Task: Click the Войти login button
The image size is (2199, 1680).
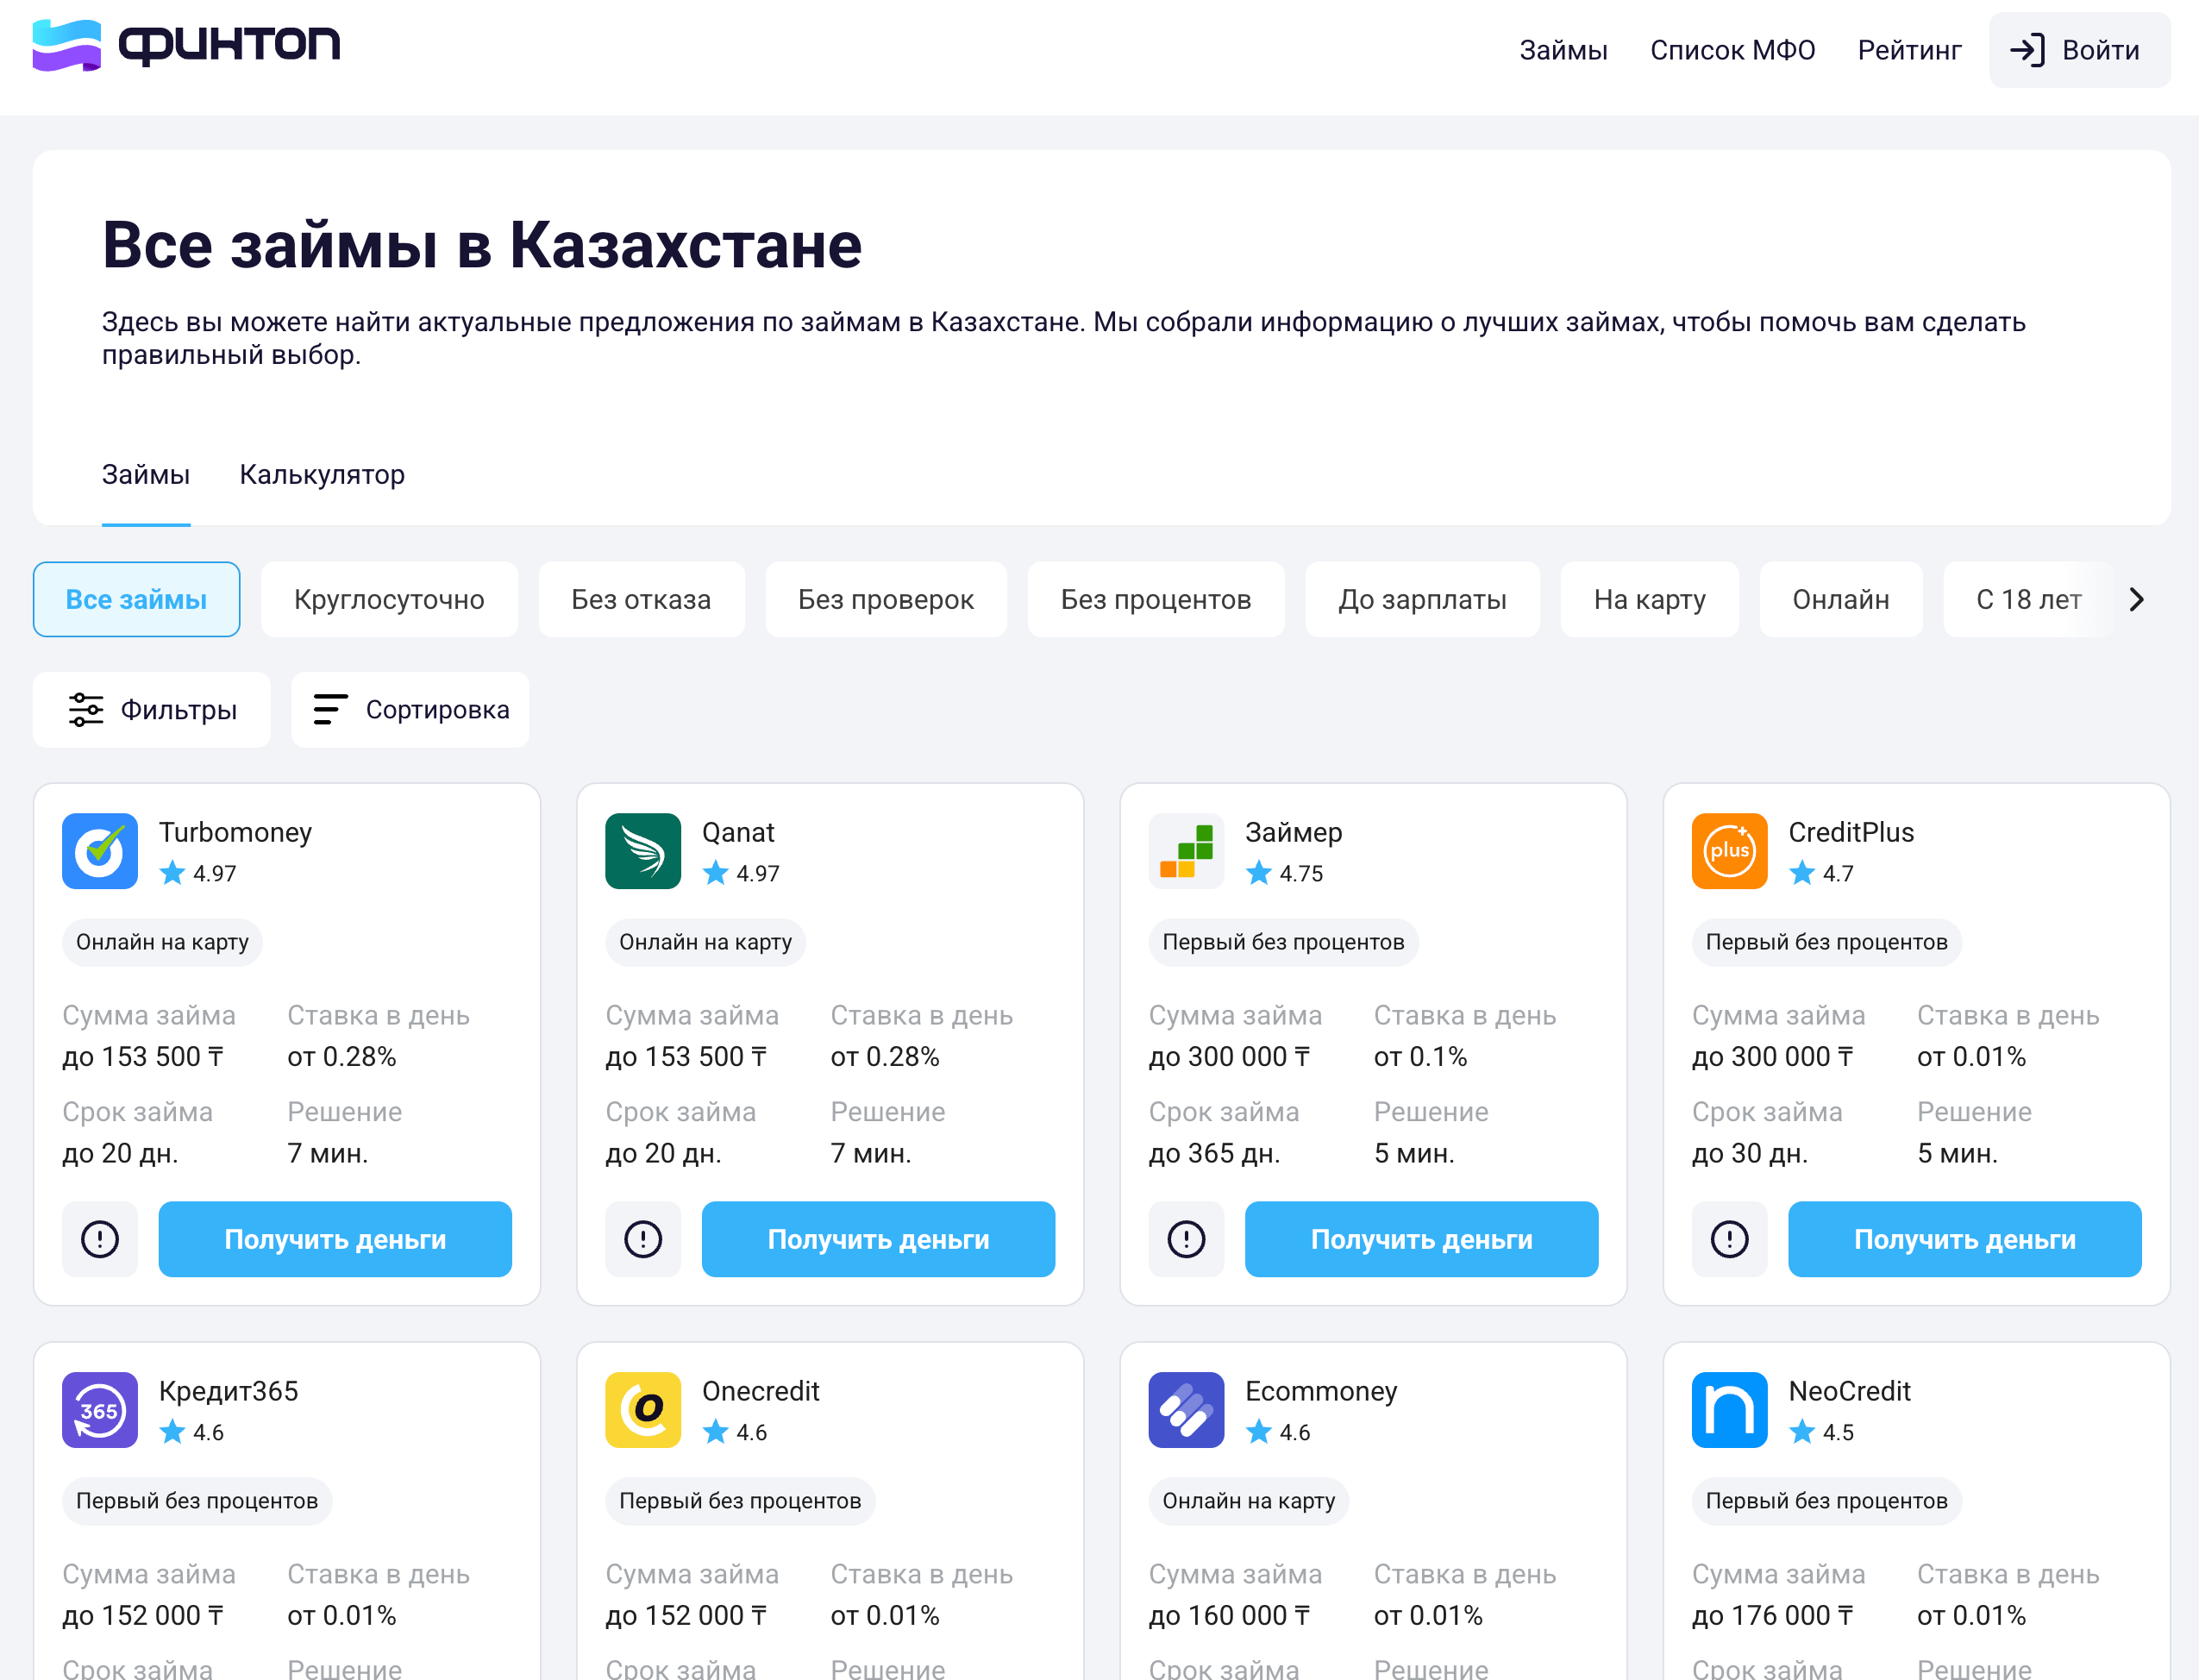Action: 2079,50
